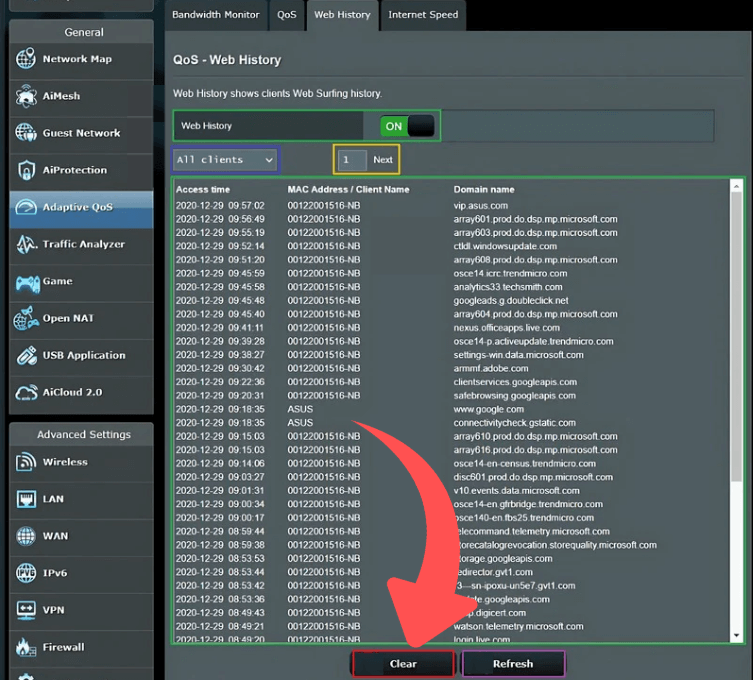753x680 pixels.
Task: Open the Network Map menu label
Action: [77, 59]
